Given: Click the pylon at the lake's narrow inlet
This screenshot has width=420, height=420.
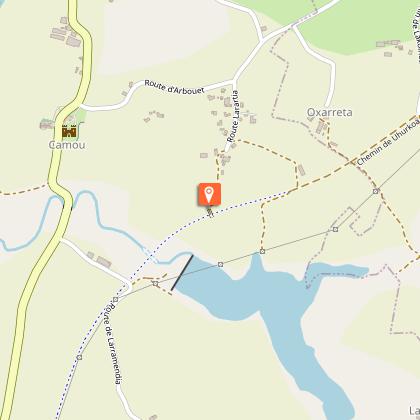Looking at the screenshot, I should pyautogui.click(x=262, y=251).
